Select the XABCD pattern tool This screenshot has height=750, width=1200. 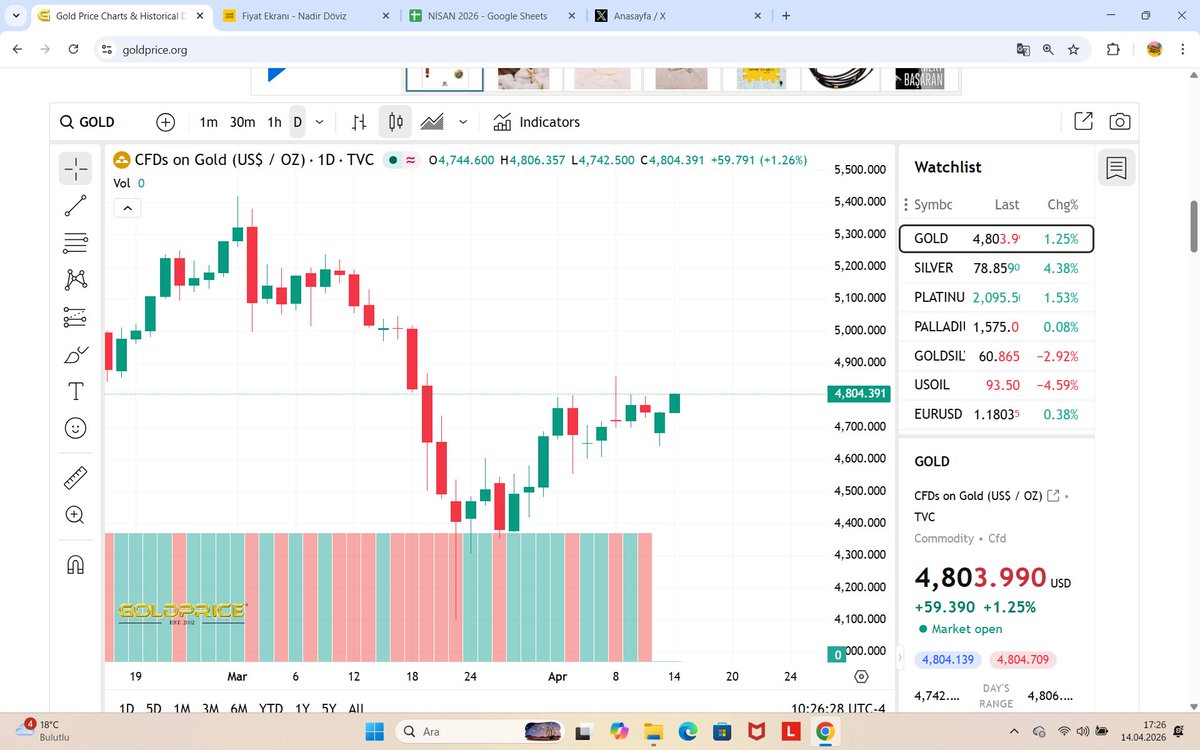(76, 280)
